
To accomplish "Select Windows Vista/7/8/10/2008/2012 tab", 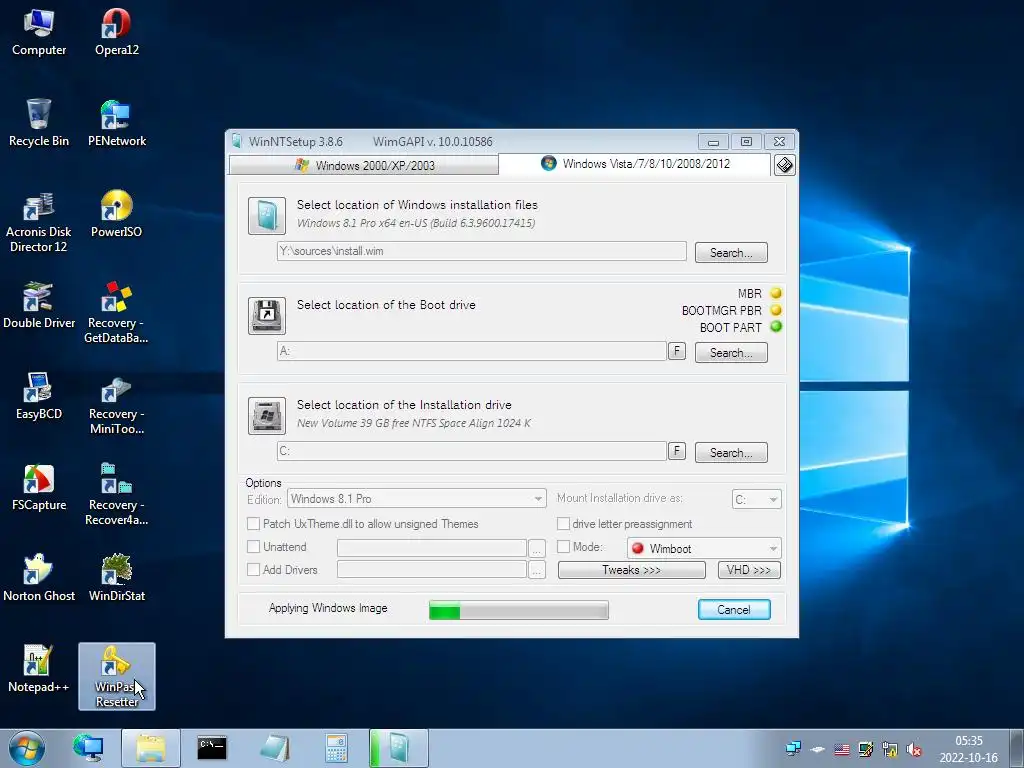I will [635, 164].
